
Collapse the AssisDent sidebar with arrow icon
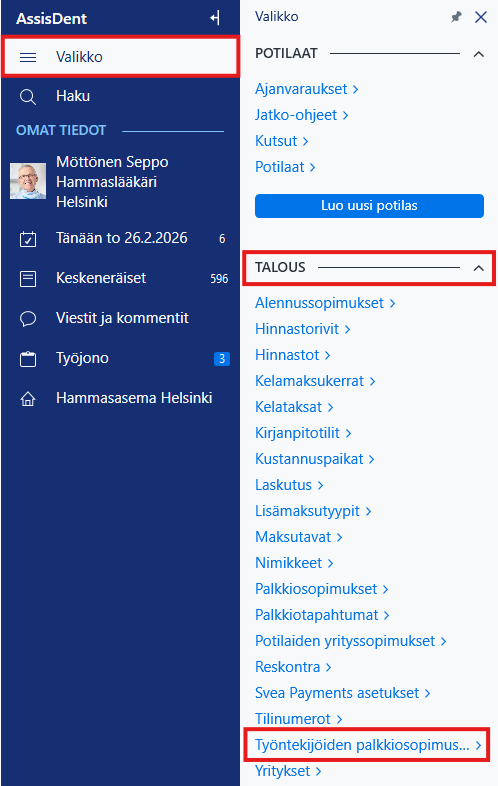(215, 18)
